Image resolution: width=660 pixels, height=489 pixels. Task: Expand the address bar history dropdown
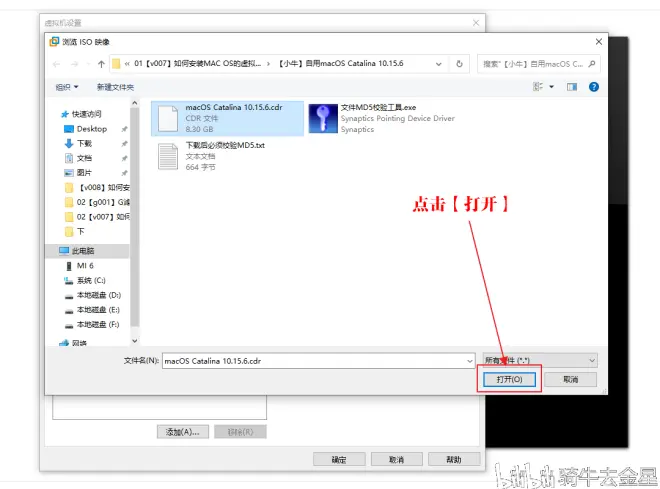(x=439, y=64)
